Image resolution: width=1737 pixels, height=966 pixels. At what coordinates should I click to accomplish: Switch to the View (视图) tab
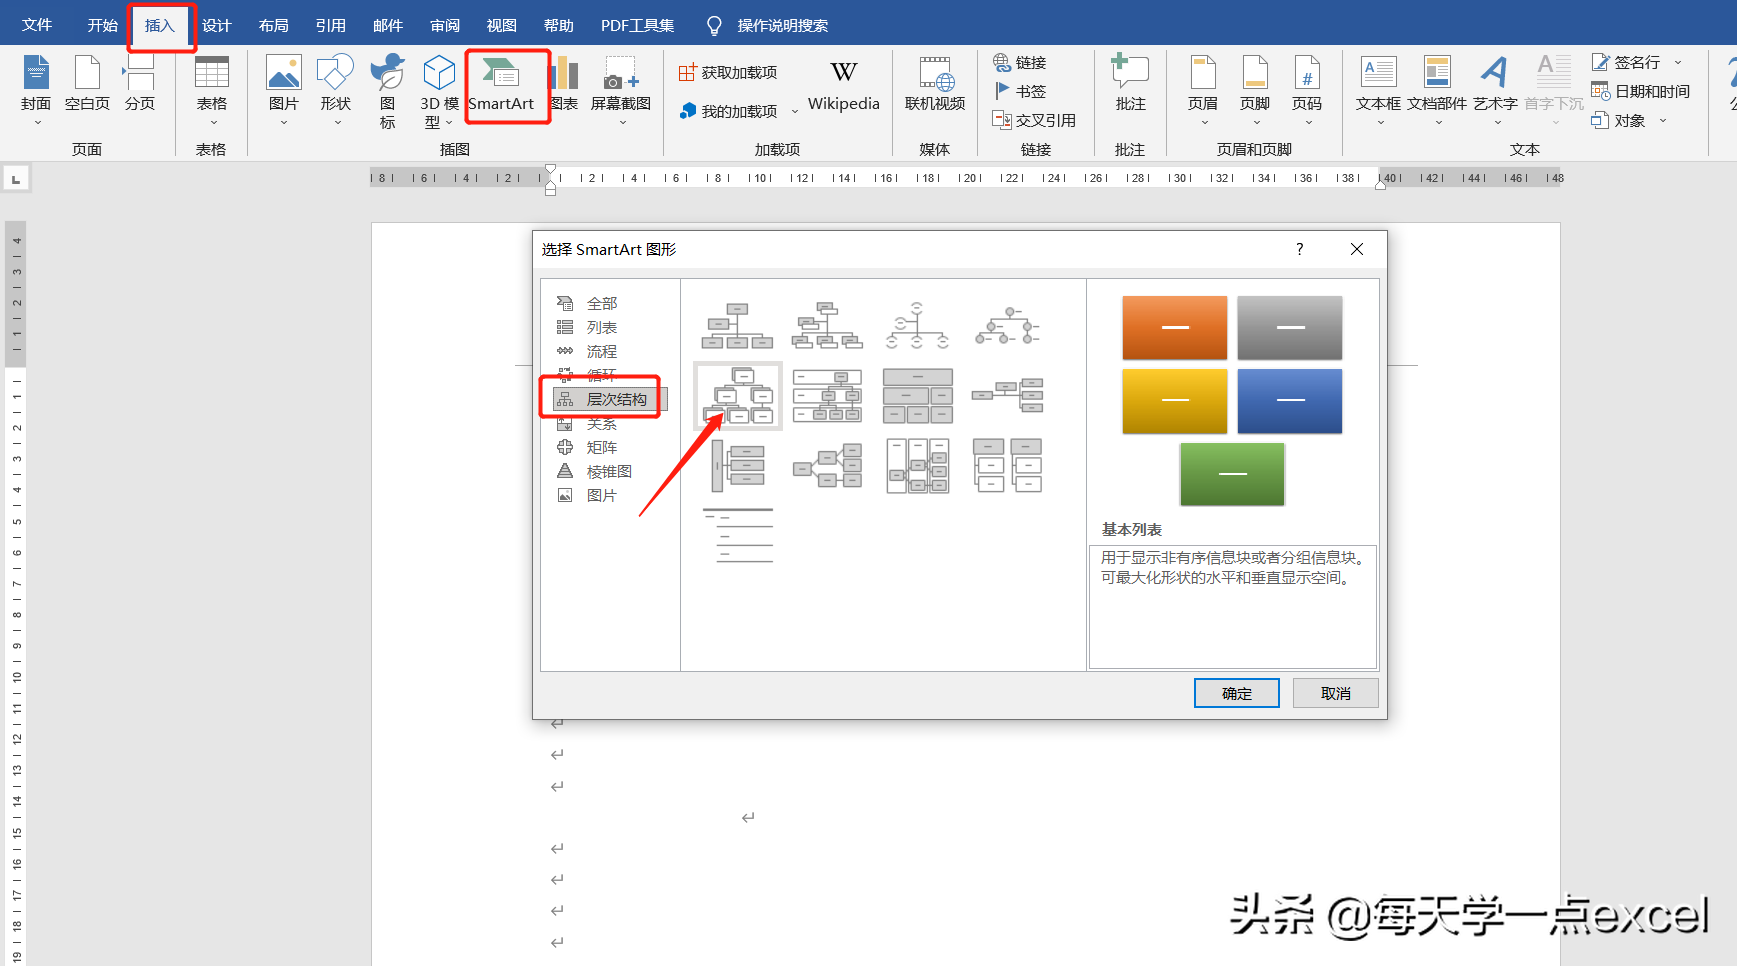click(501, 25)
